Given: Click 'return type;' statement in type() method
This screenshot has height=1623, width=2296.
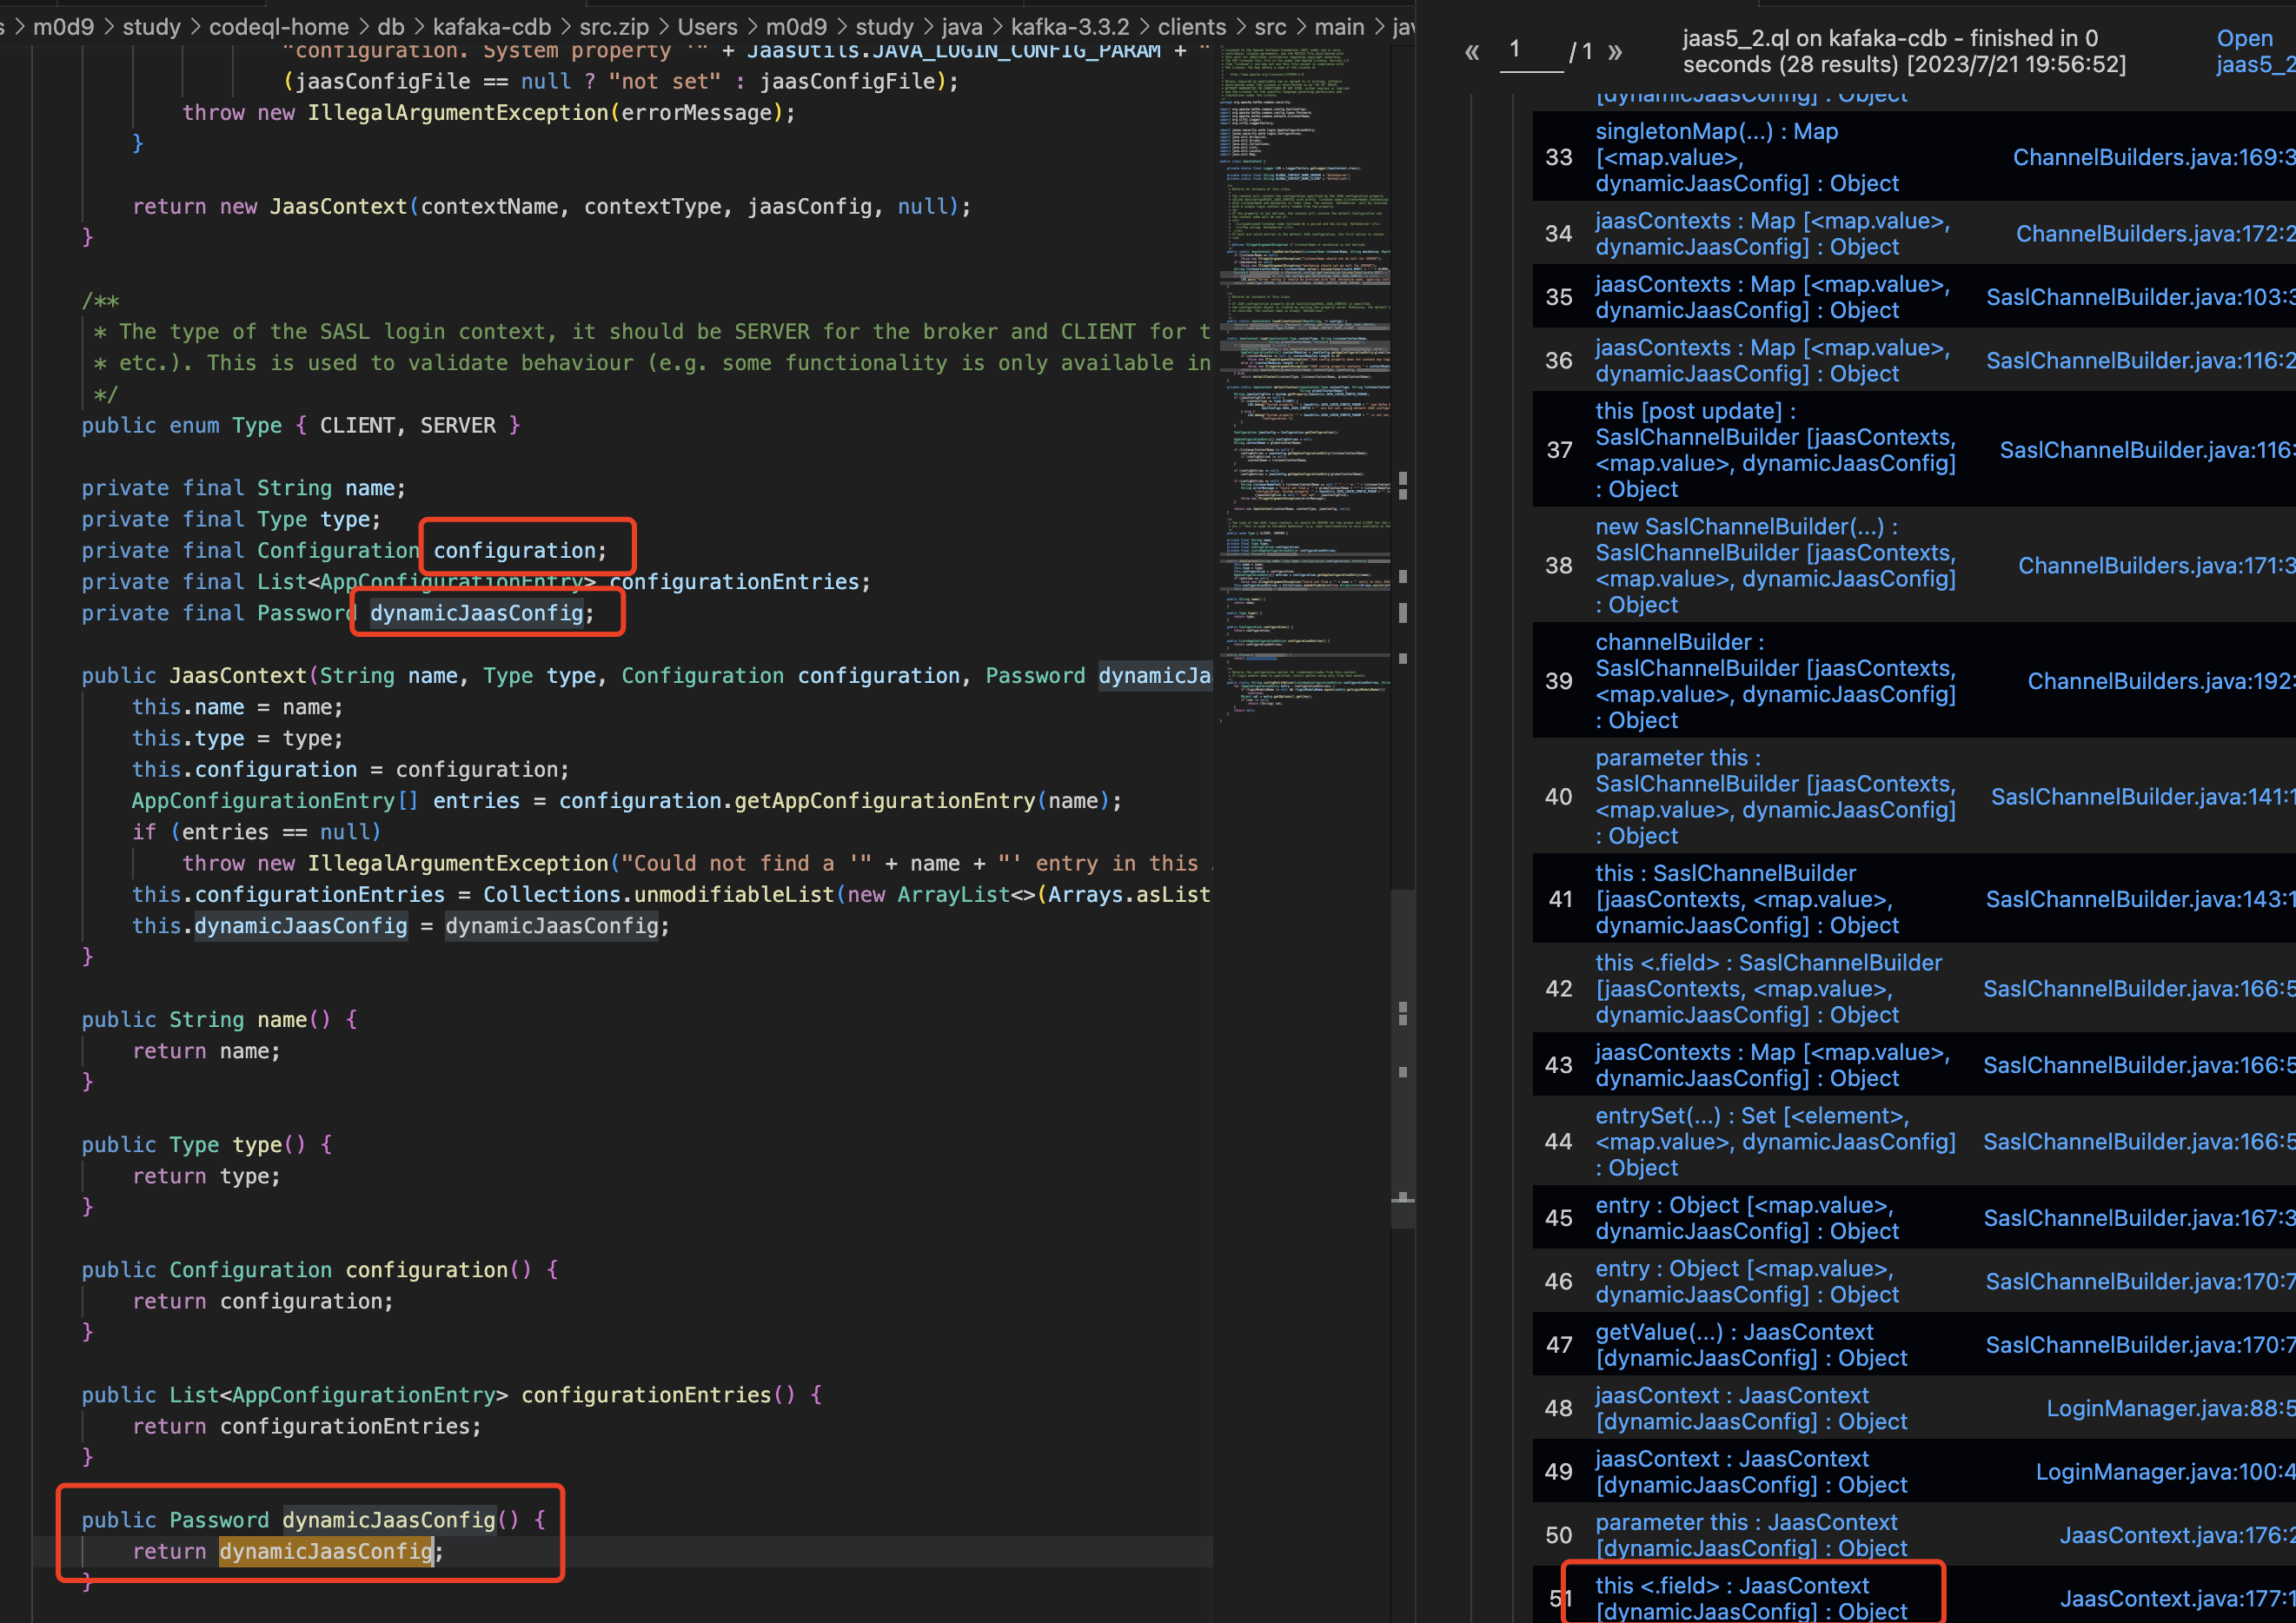Looking at the screenshot, I should [x=207, y=1176].
